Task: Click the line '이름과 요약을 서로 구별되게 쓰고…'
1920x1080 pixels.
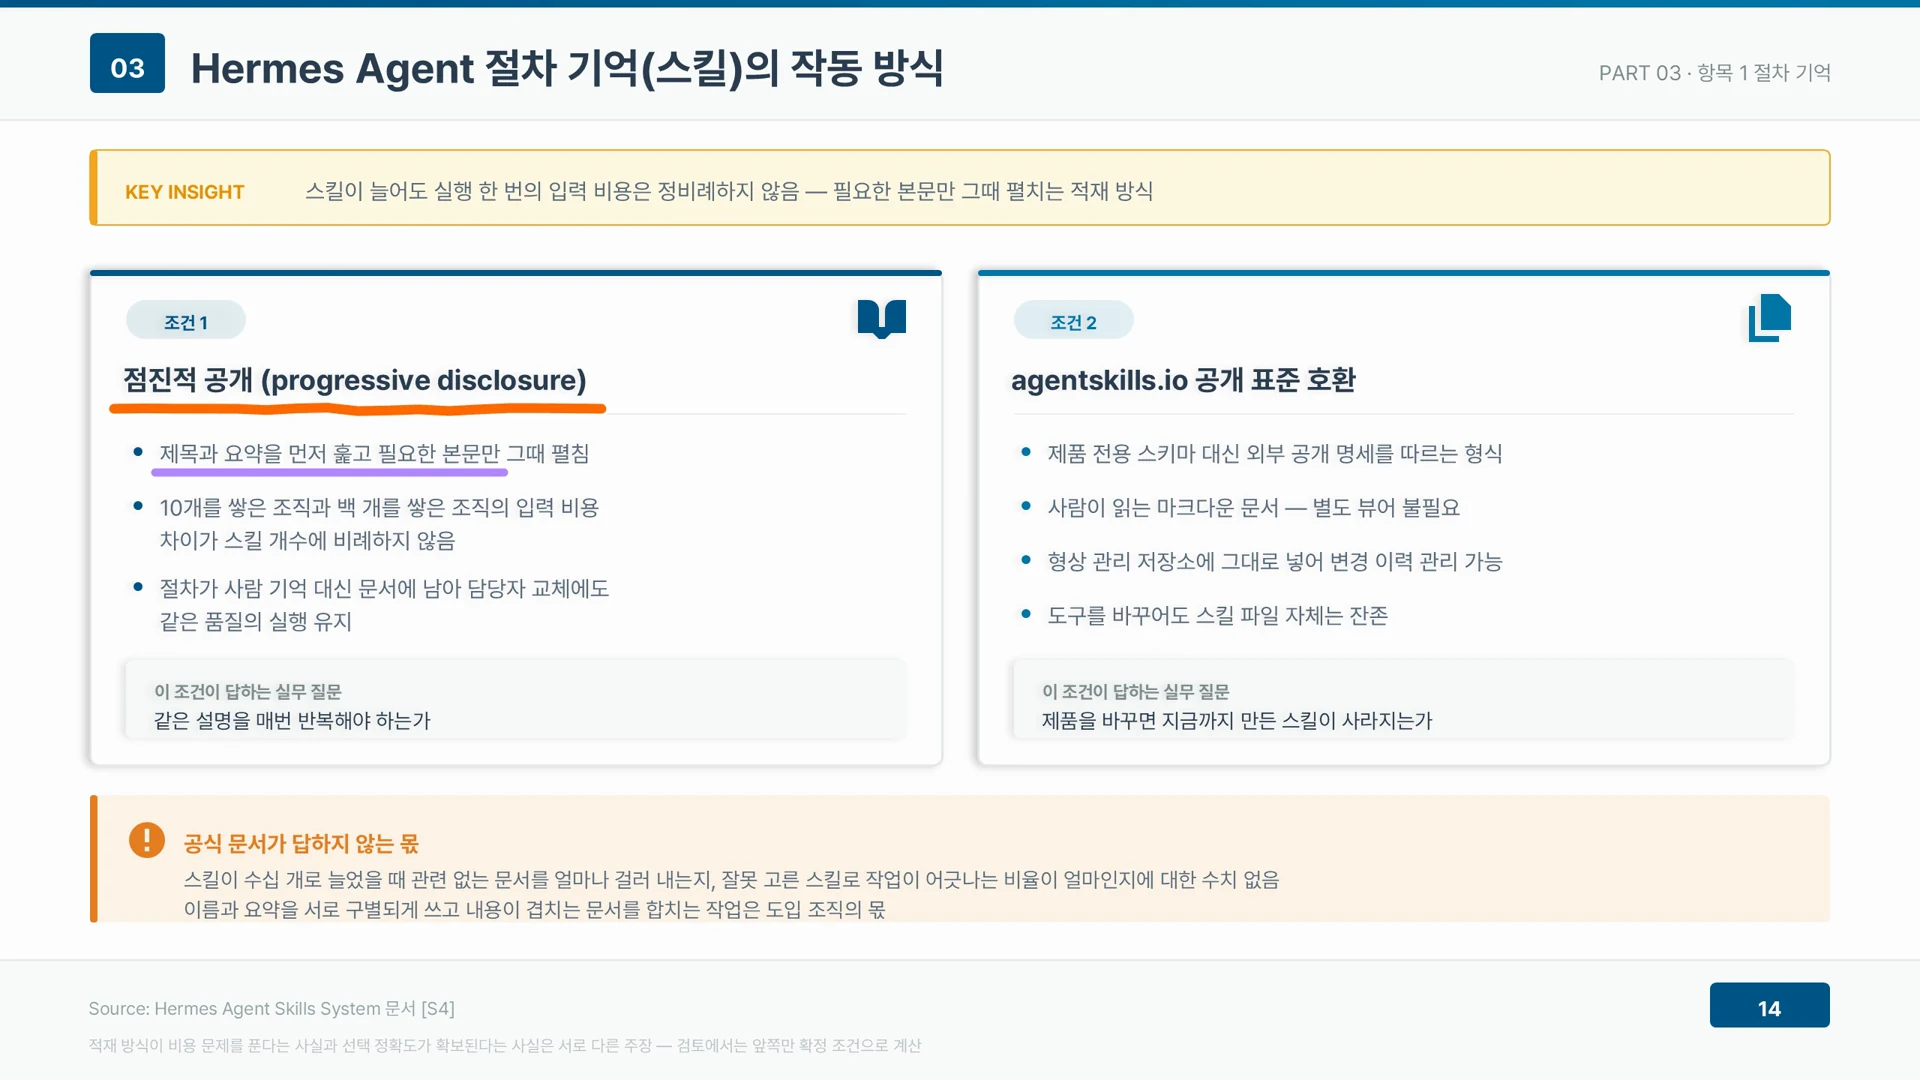Action: [x=534, y=909]
